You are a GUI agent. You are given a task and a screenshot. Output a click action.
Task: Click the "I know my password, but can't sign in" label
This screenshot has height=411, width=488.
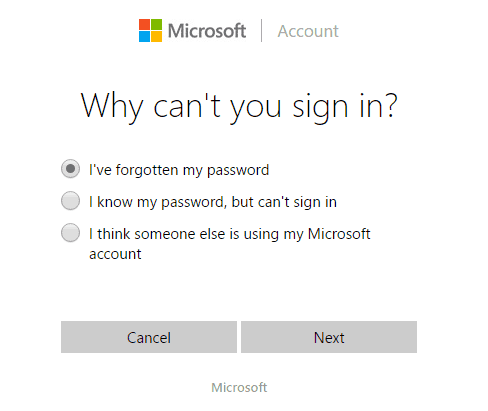(x=213, y=202)
